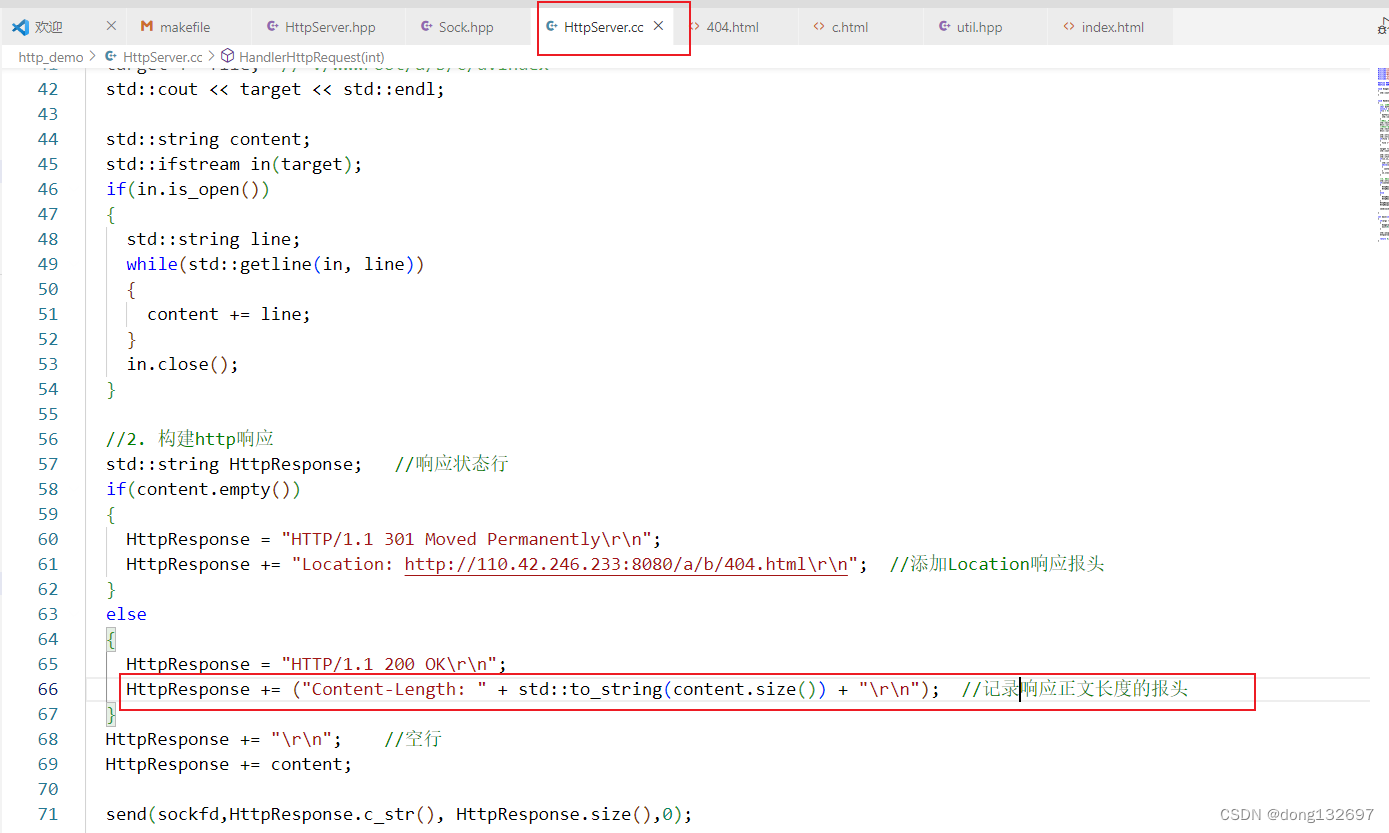This screenshot has height=833, width=1389.
Task: Click line number 63 in the gutter
Action: click(x=48, y=614)
